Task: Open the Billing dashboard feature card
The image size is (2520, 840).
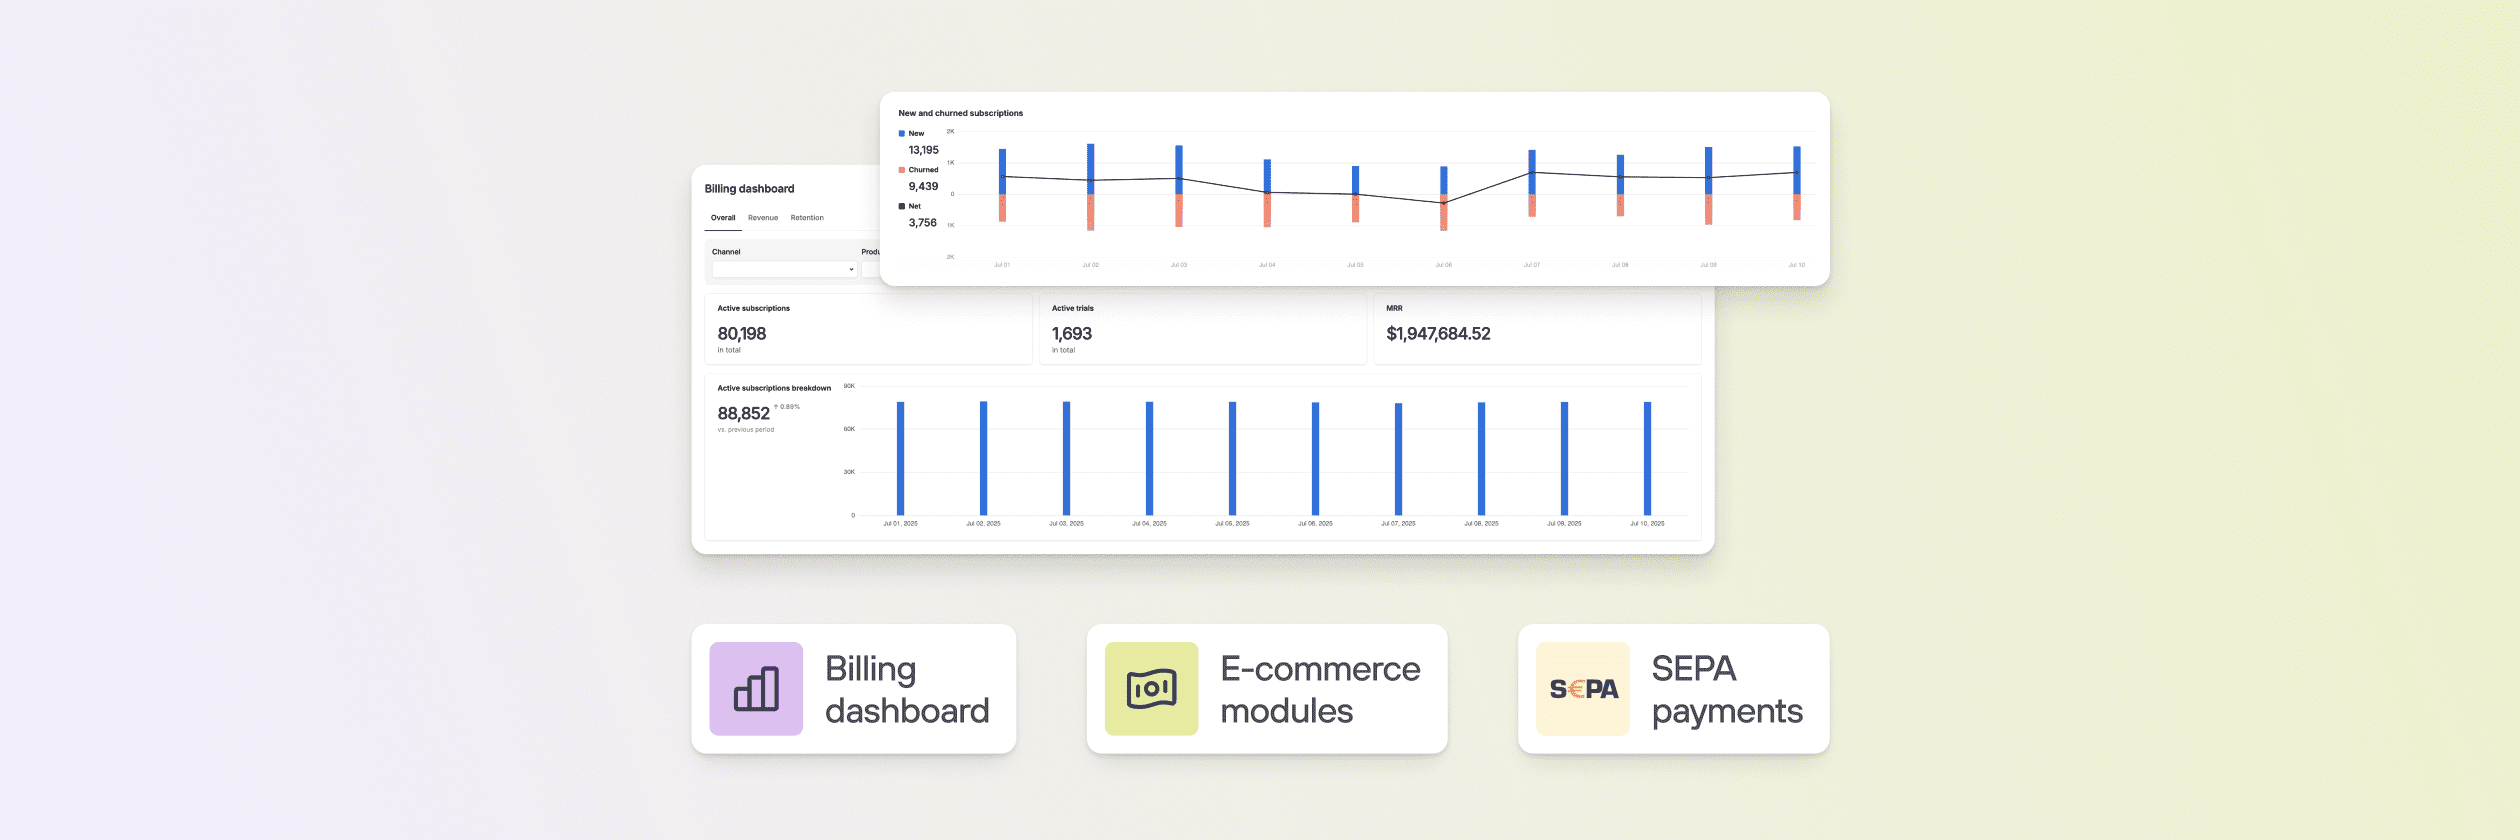Action: (853, 689)
